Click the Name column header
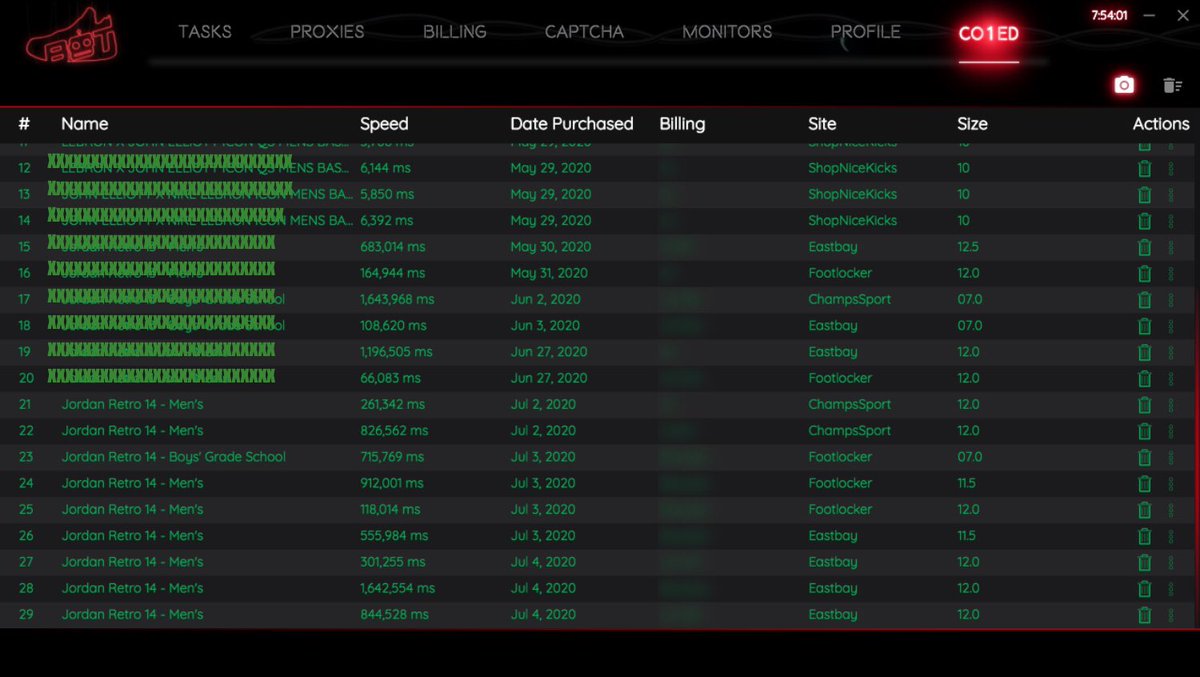 84,124
